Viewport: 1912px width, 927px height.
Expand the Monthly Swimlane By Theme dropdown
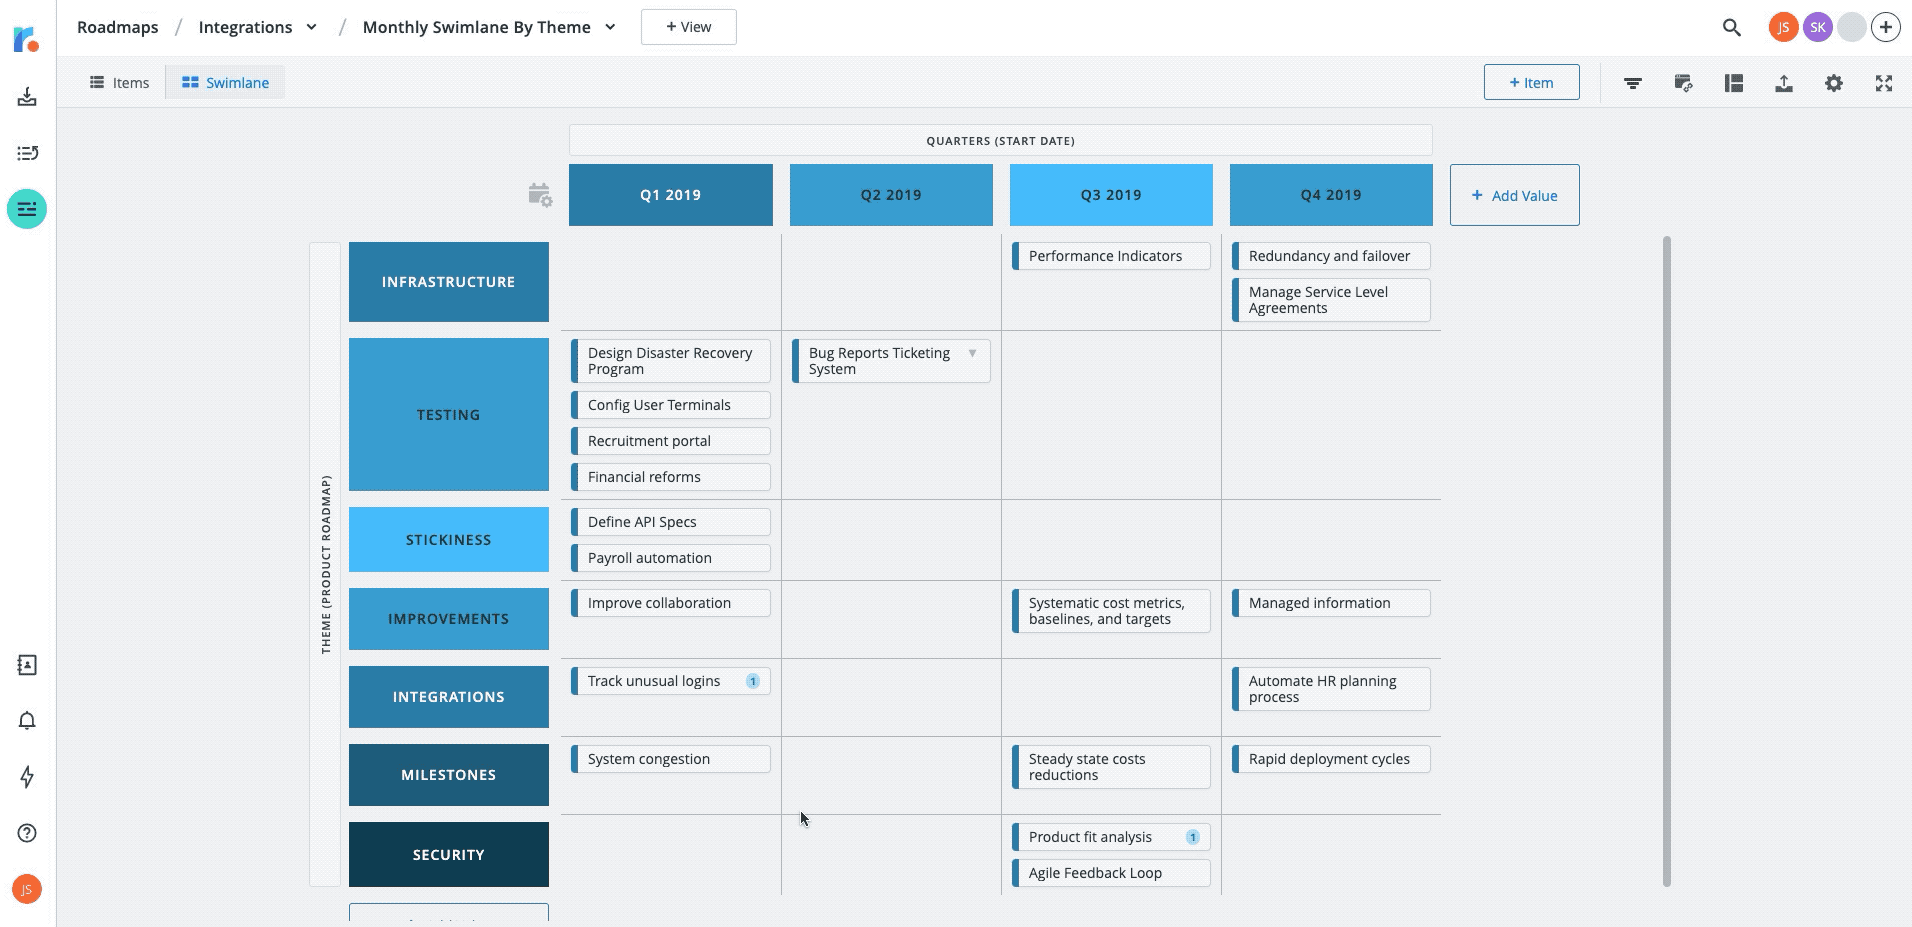pyautogui.click(x=610, y=27)
